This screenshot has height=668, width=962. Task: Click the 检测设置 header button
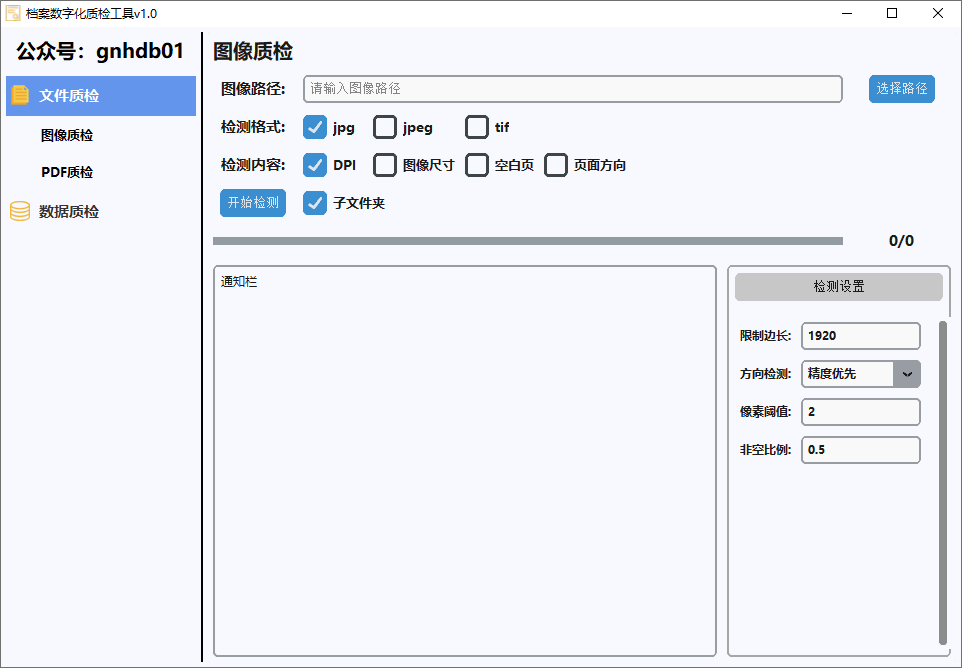838,287
